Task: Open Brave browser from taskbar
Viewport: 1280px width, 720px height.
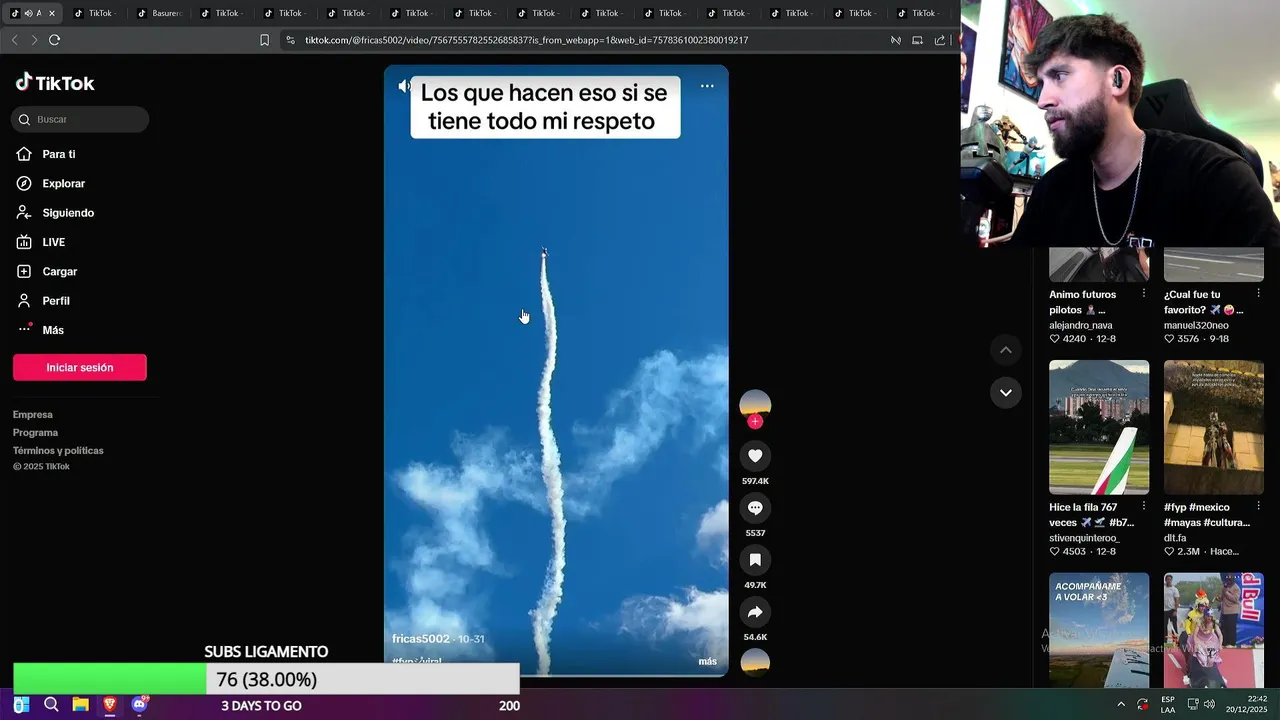Action: (x=110, y=705)
